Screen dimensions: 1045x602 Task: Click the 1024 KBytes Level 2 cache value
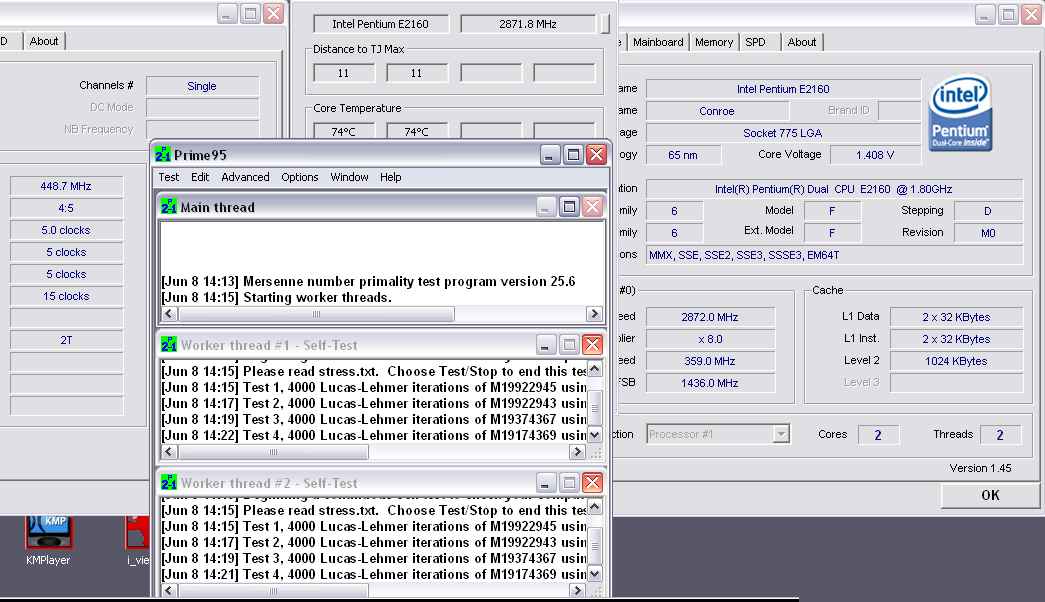point(956,361)
